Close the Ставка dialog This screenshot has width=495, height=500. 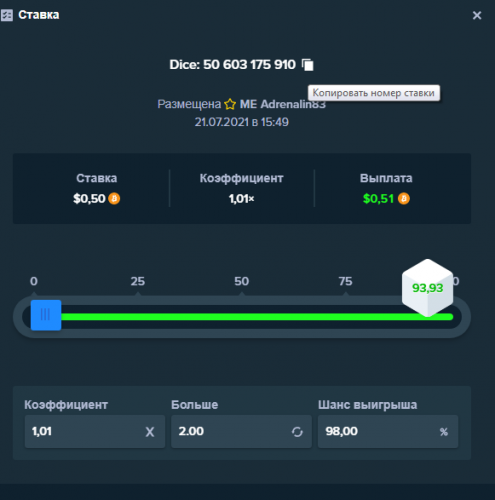coord(477,15)
